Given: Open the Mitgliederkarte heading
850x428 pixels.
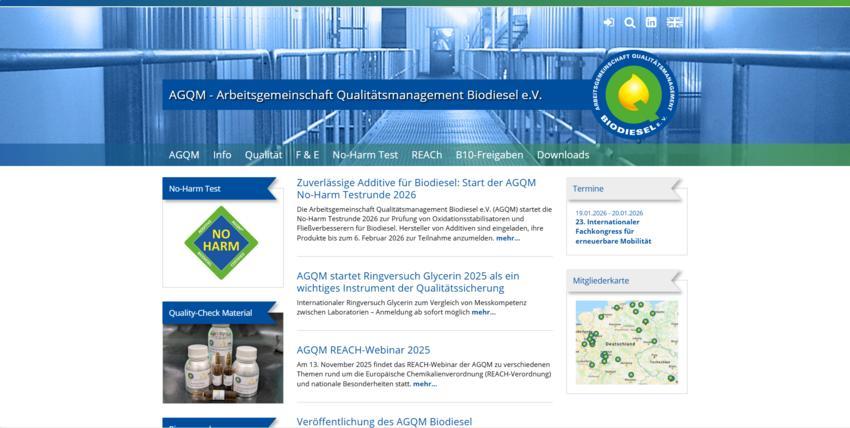Looking at the screenshot, I should coord(601,281).
